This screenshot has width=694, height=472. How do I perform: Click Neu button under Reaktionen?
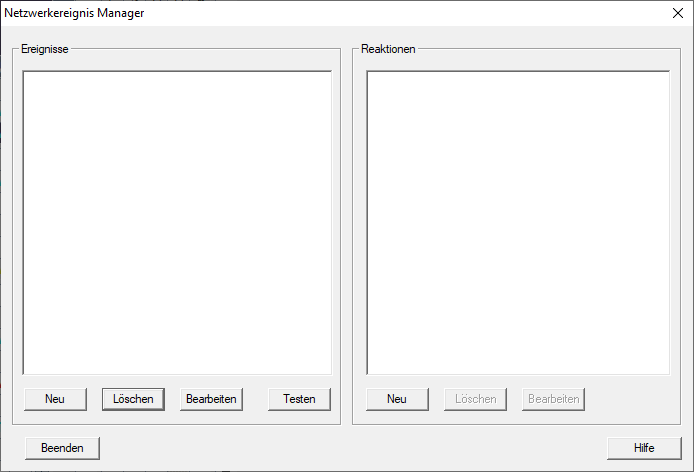pos(397,399)
